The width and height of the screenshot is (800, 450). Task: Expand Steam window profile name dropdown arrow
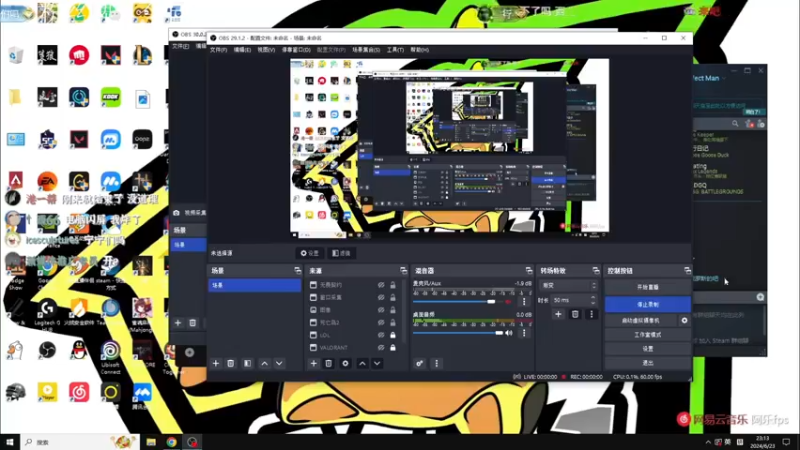pyautogui.click(x=724, y=78)
